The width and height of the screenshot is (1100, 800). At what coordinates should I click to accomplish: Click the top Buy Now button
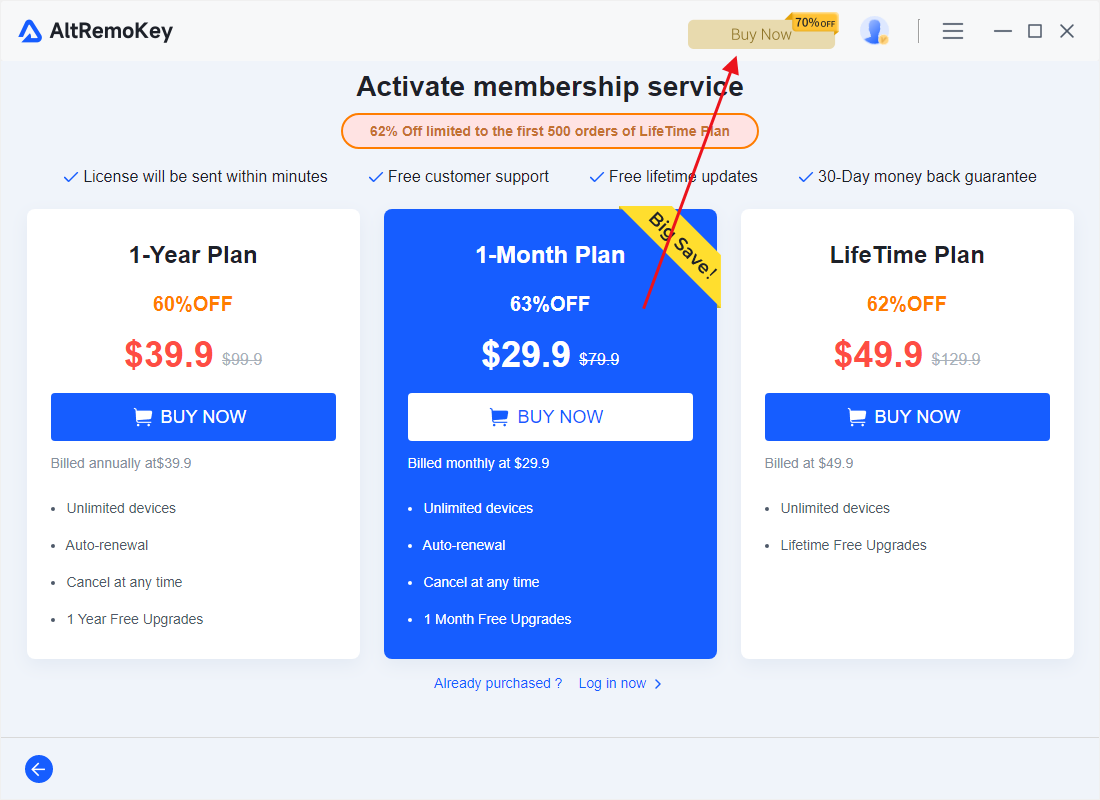(x=761, y=34)
